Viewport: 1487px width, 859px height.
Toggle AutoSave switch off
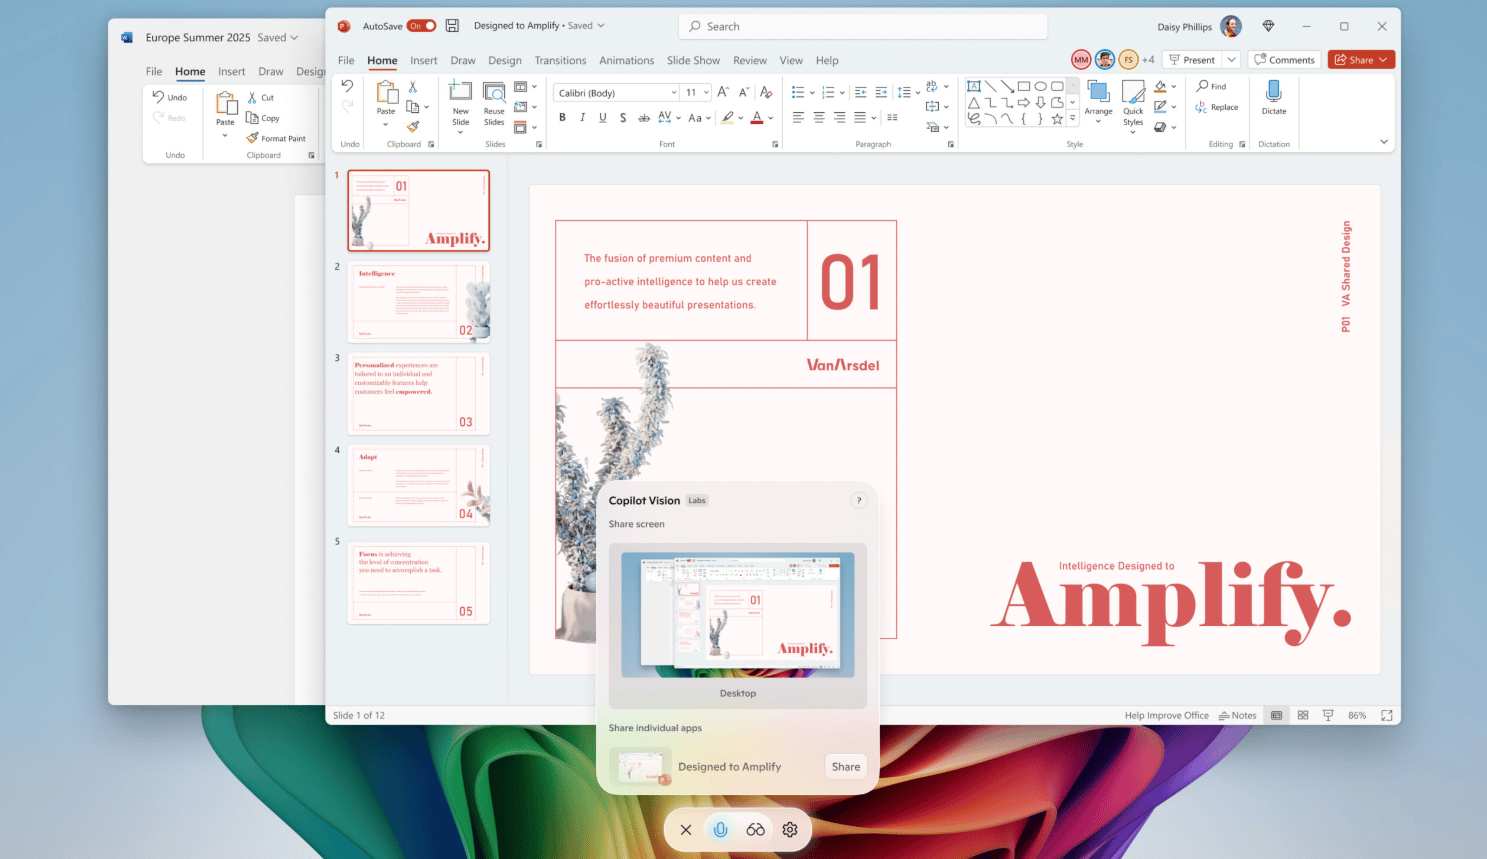point(421,26)
